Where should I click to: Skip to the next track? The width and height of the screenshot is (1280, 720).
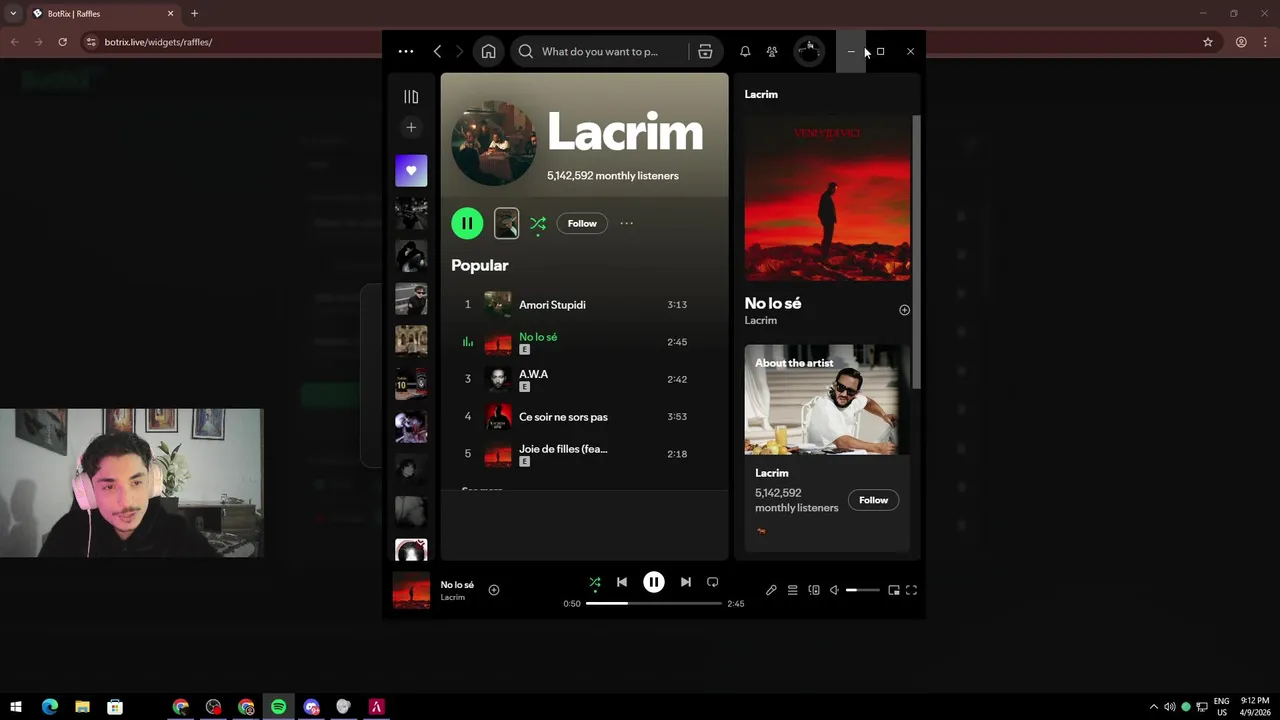click(685, 582)
